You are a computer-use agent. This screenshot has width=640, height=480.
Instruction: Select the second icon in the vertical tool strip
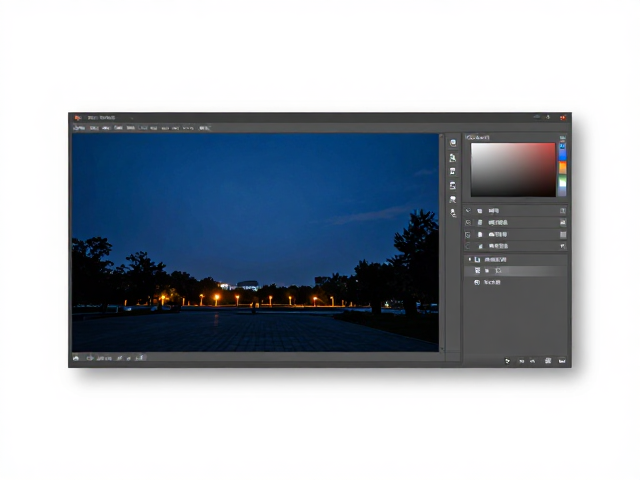pyautogui.click(x=453, y=158)
